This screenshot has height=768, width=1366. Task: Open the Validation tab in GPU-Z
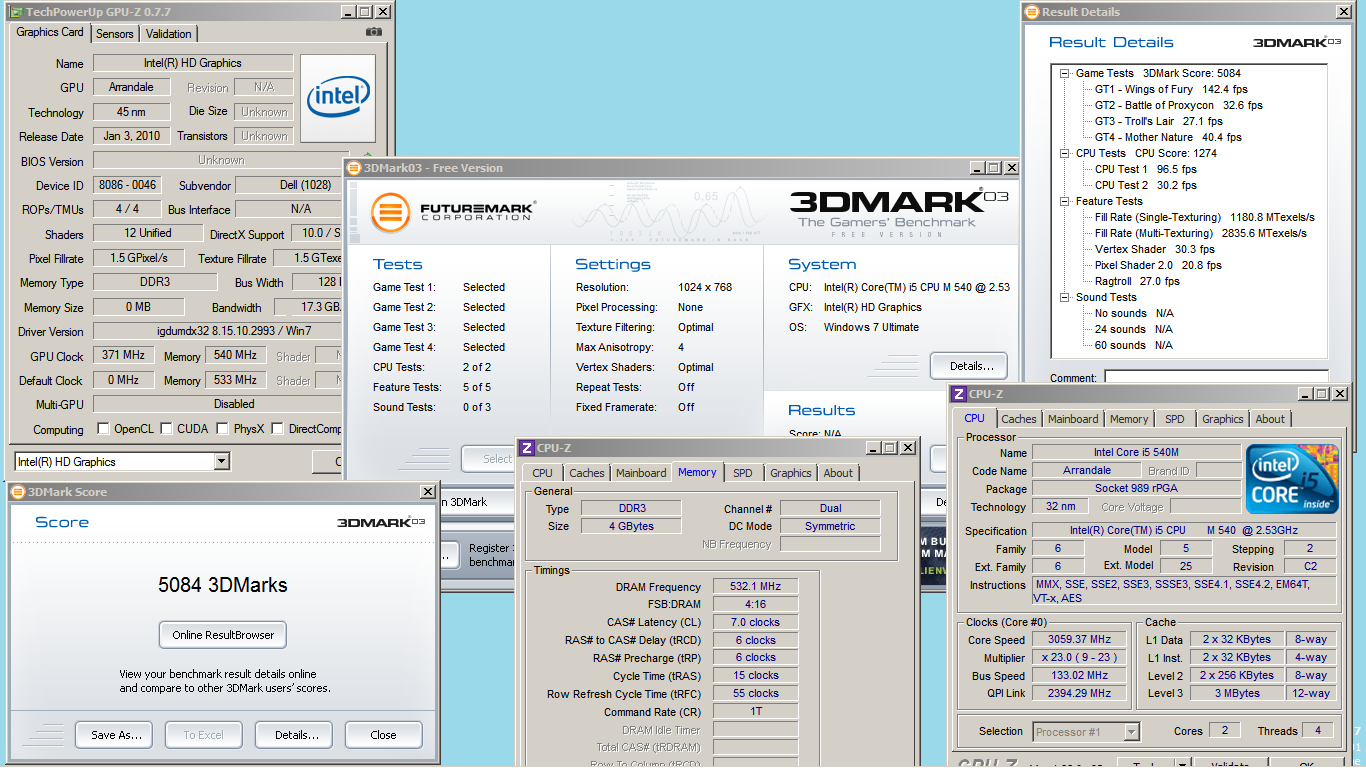coord(168,34)
